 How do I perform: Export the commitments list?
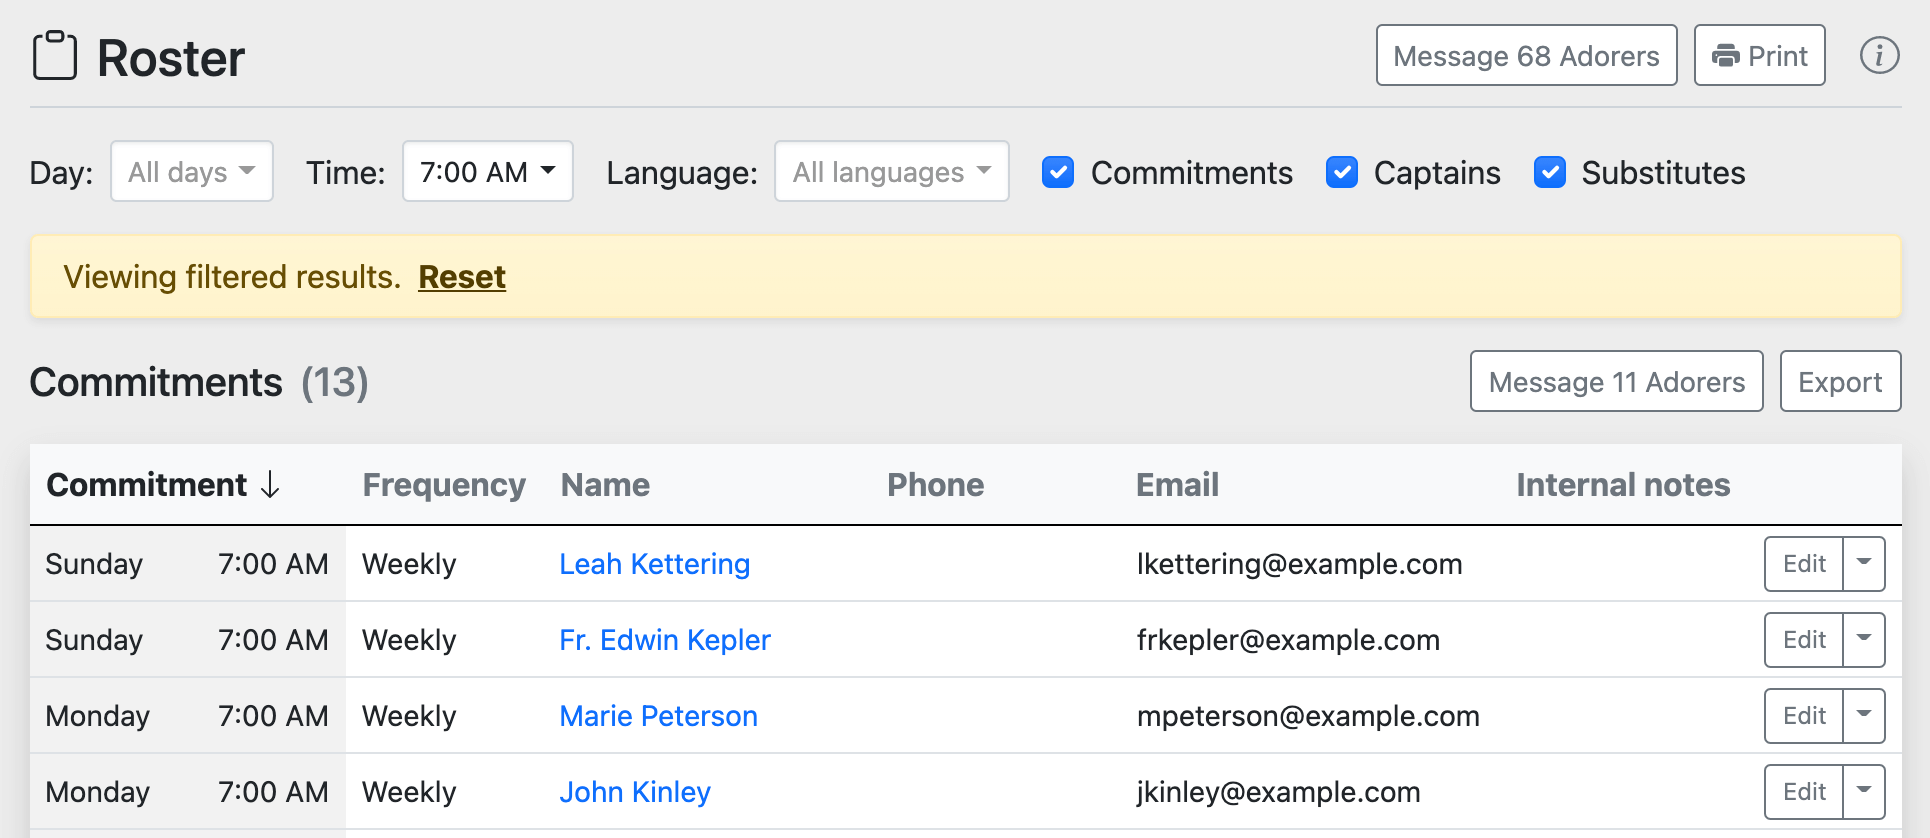[1840, 382]
